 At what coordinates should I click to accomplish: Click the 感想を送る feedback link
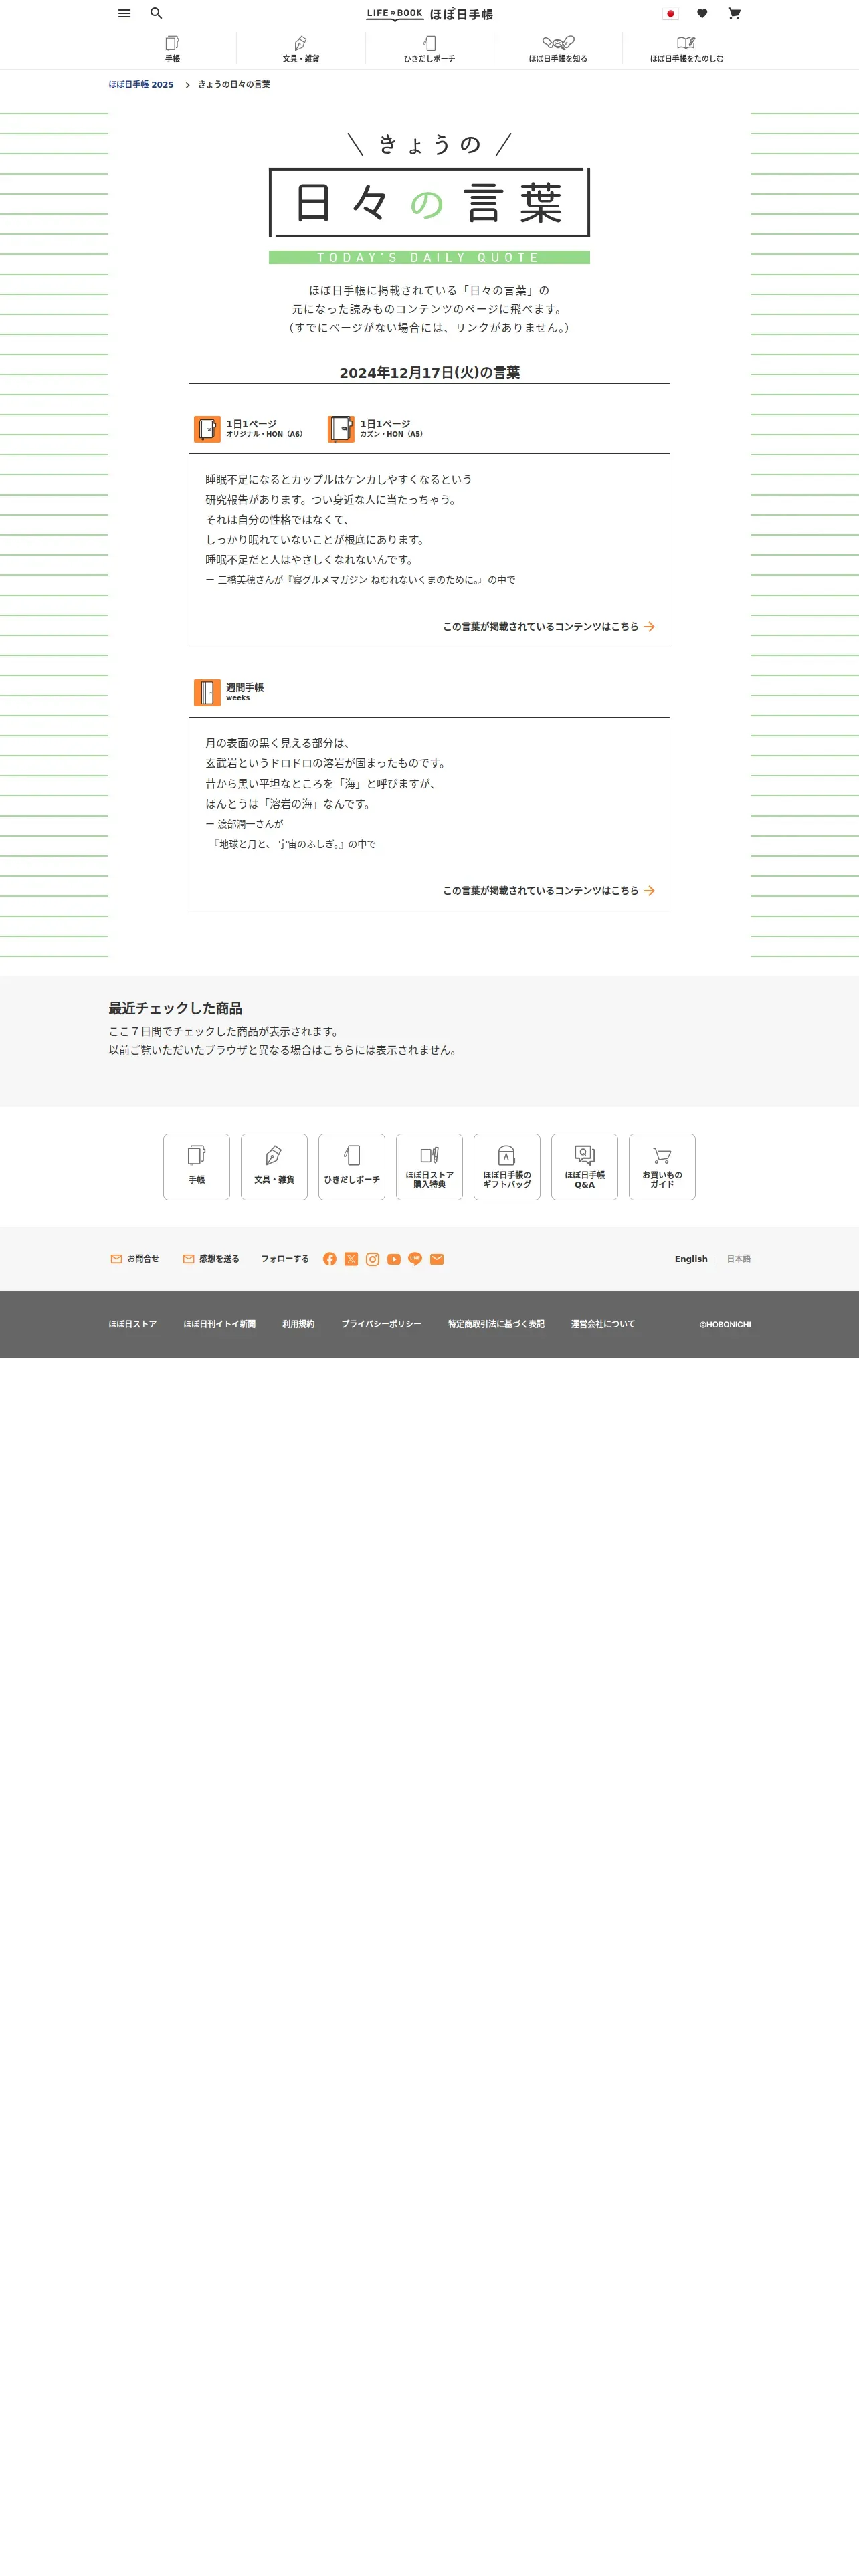[x=211, y=1259]
